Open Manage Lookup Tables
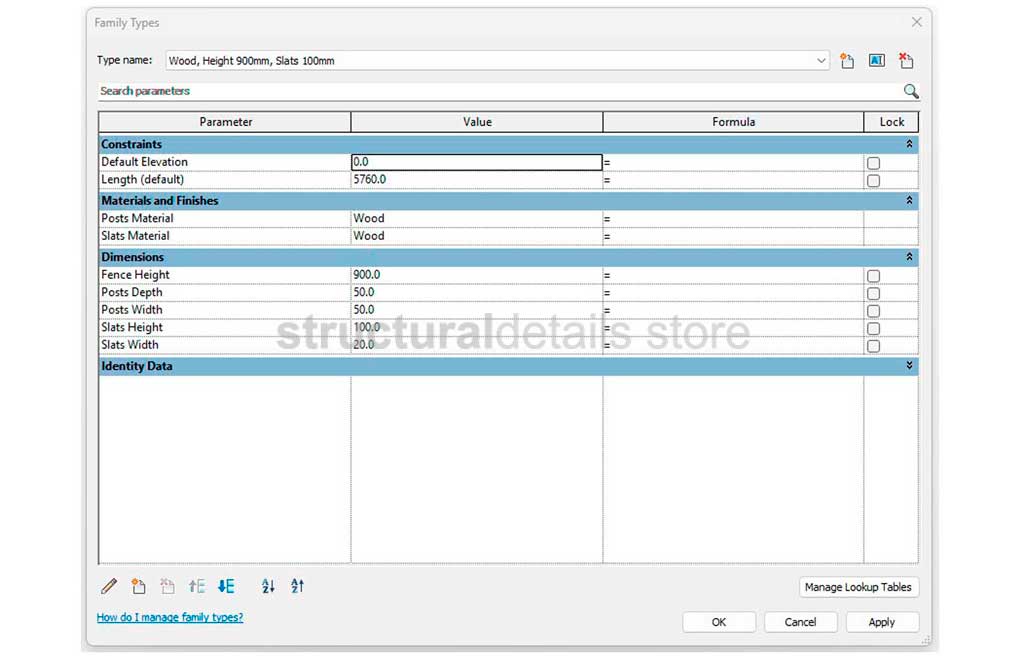 [858, 587]
